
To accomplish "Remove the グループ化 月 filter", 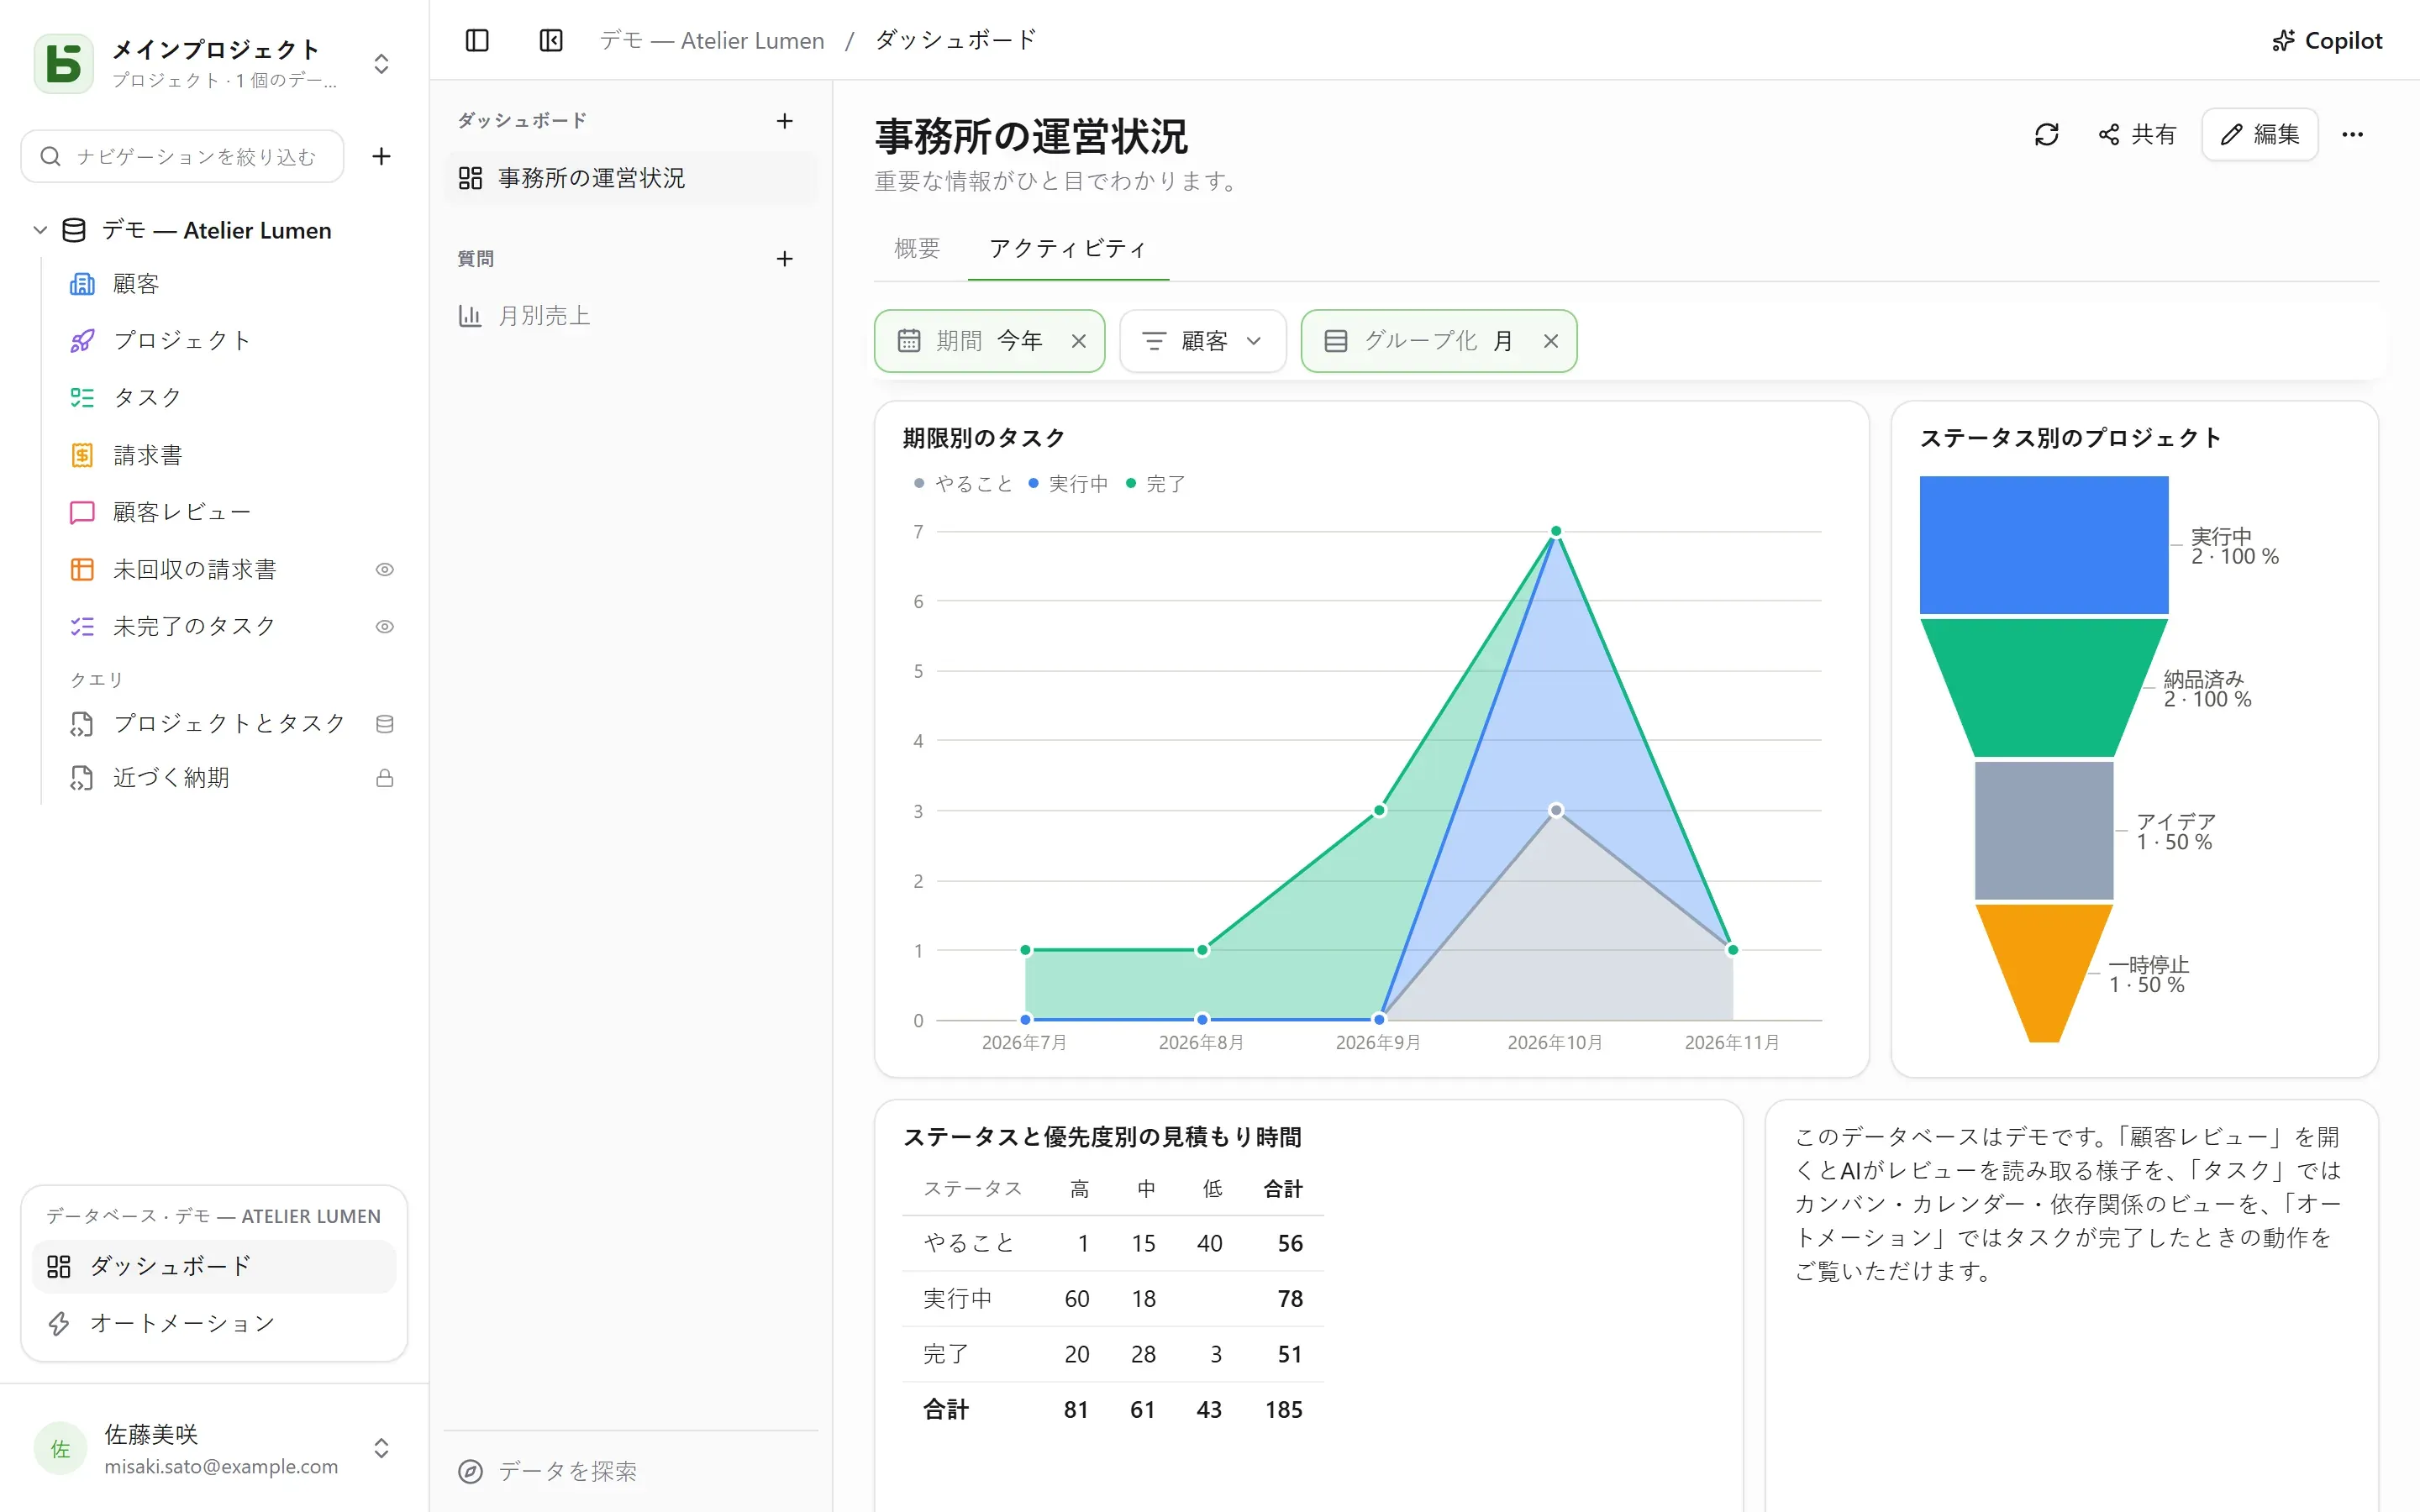I will click(x=1550, y=341).
